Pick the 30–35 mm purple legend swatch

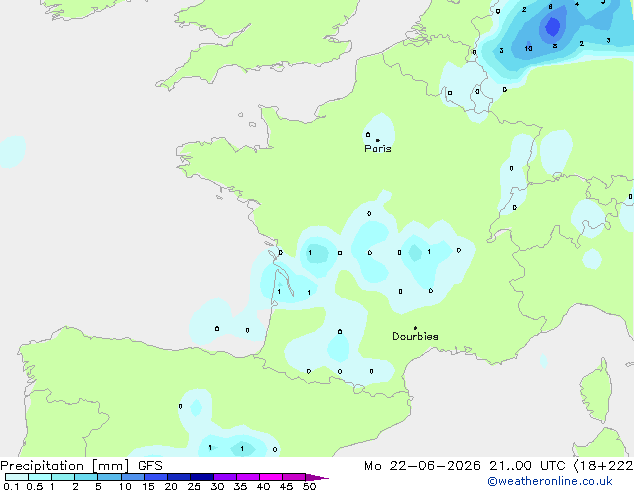(224, 477)
